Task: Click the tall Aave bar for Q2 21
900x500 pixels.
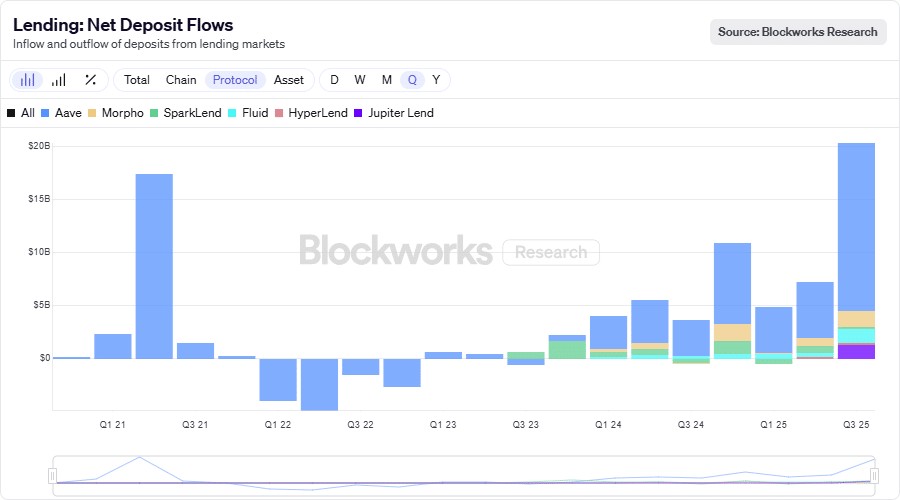Action: [x=154, y=265]
